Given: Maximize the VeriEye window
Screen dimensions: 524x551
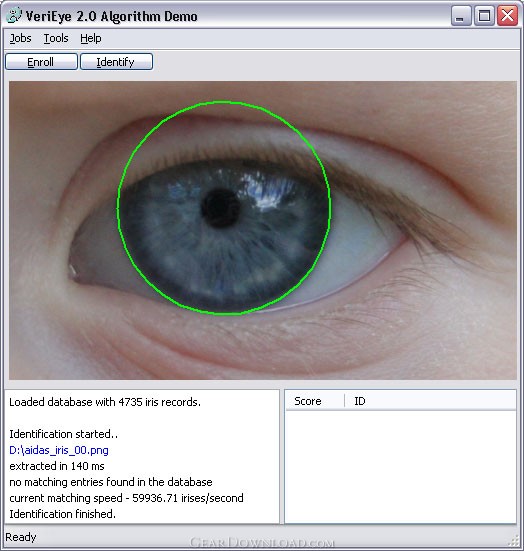Looking at the screenshot, I should 484,15.
